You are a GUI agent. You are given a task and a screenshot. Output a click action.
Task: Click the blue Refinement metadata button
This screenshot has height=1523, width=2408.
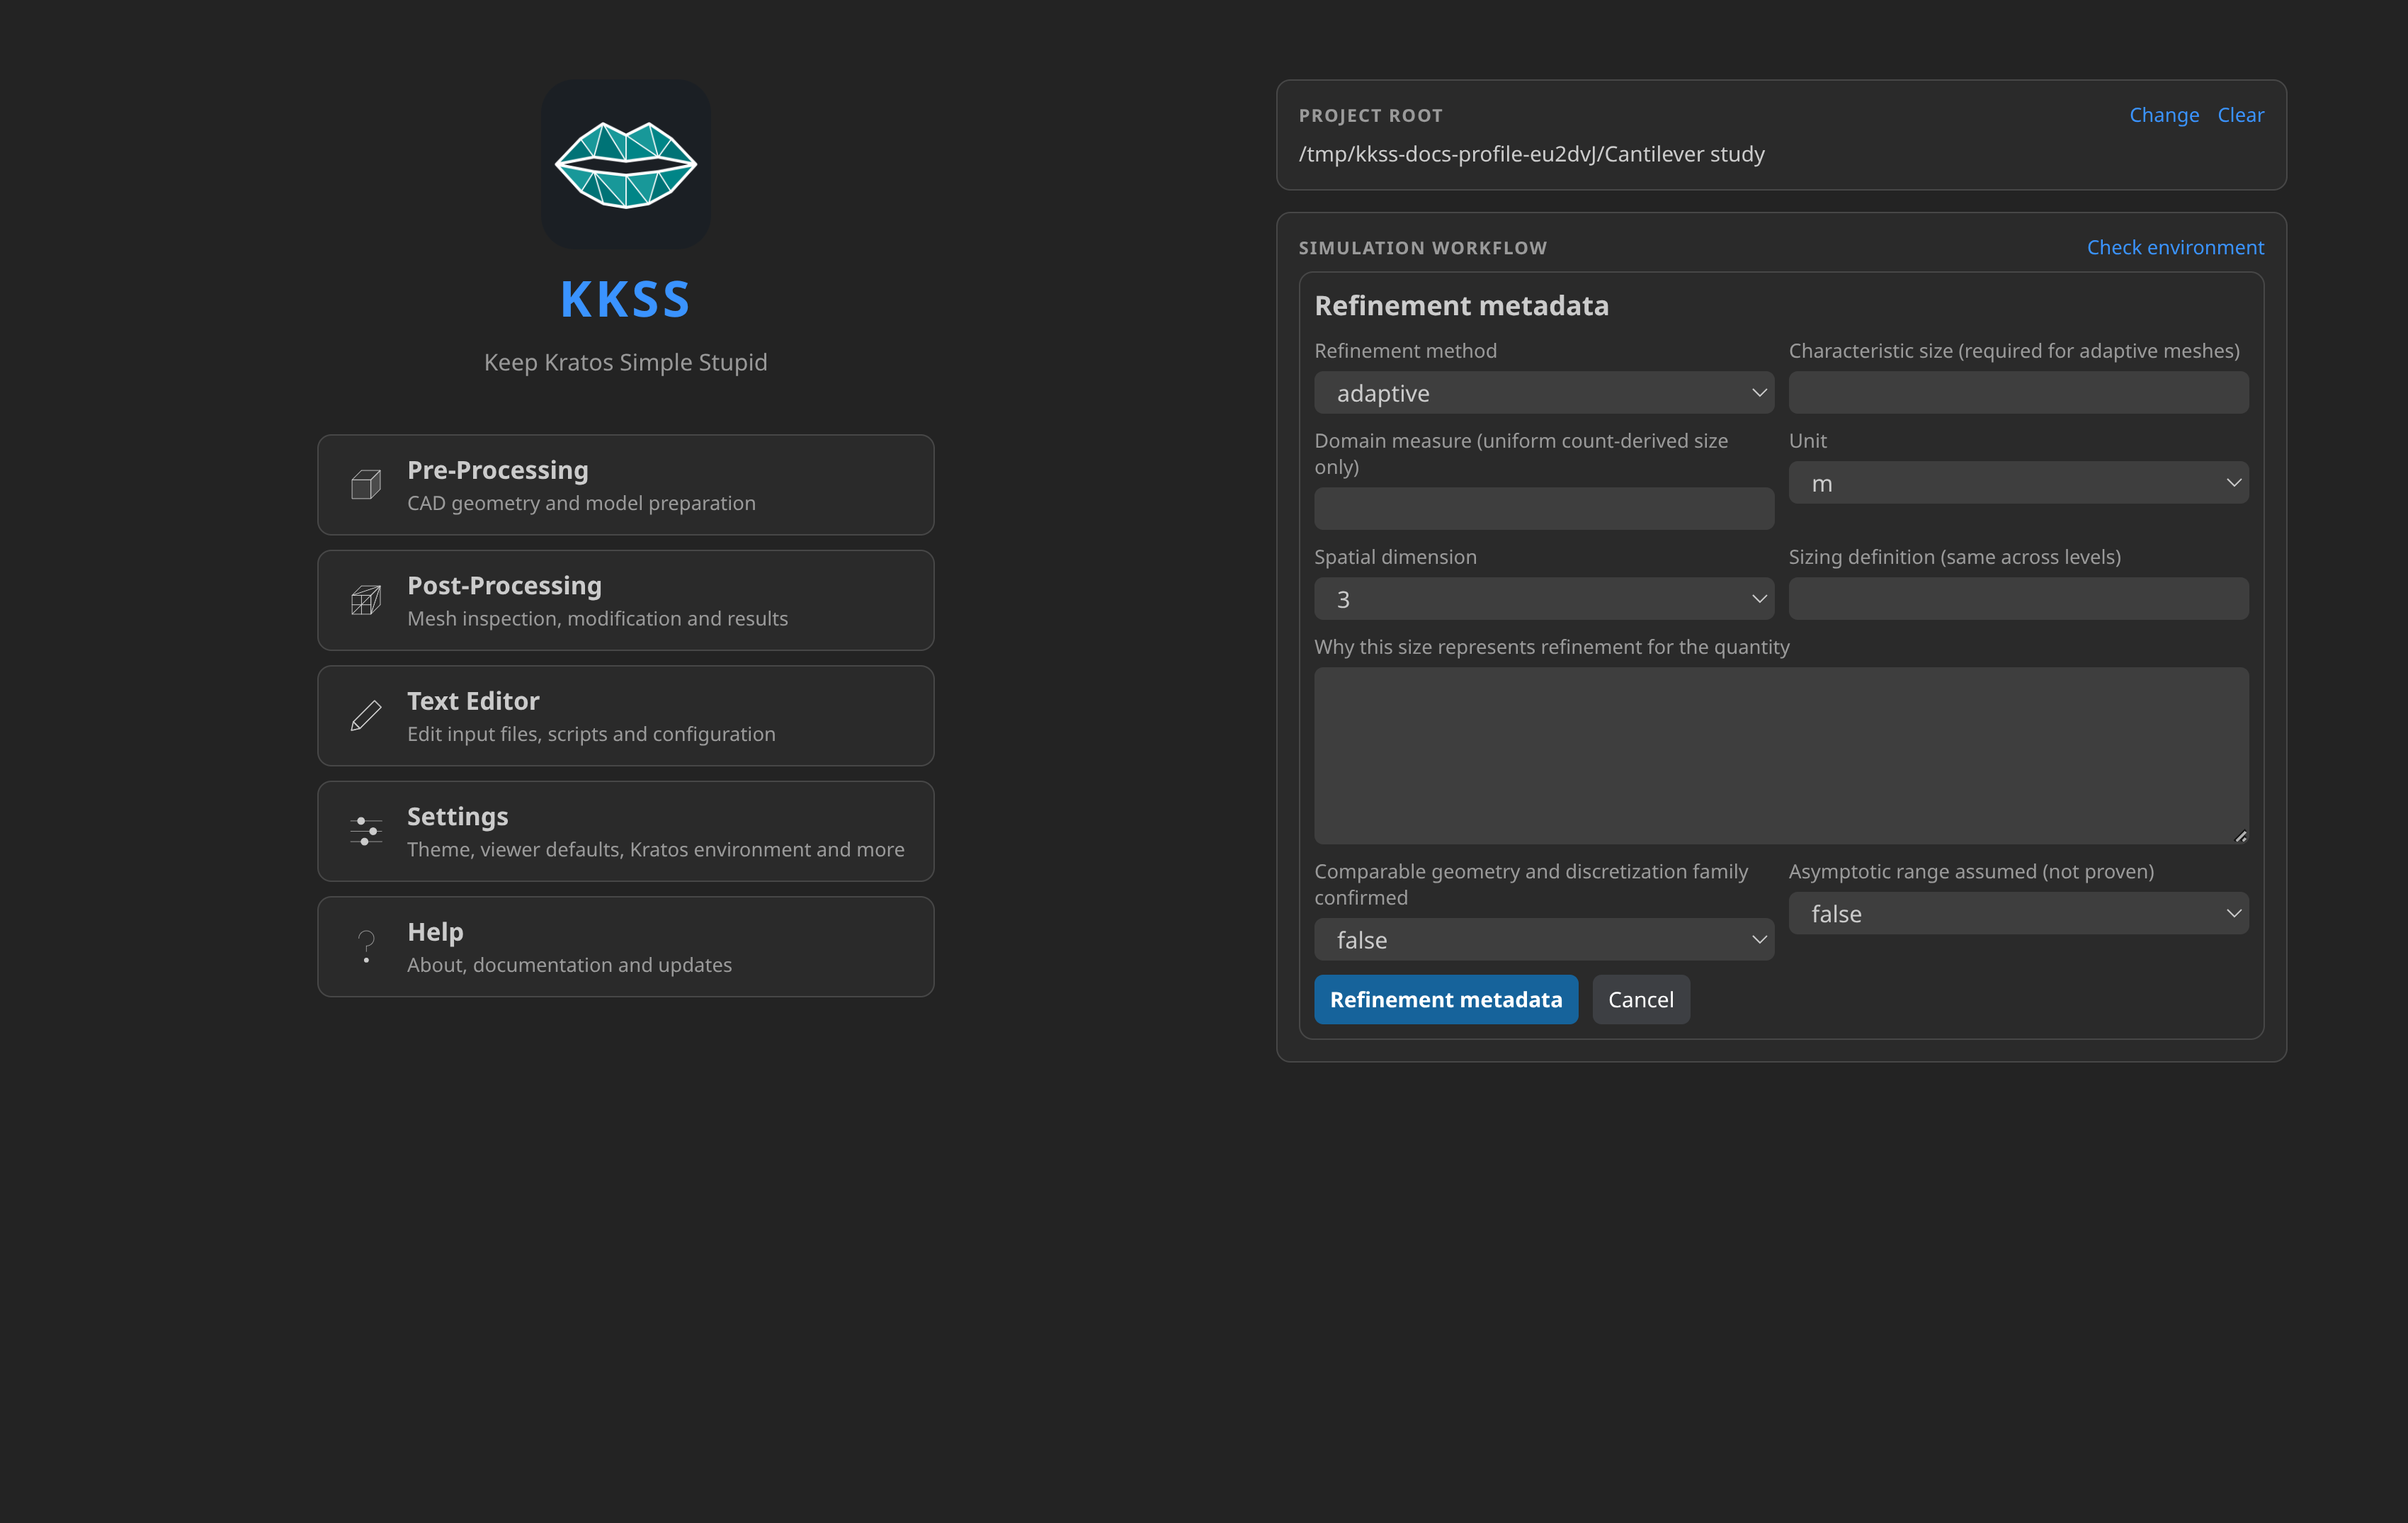click(1446, 1000)
